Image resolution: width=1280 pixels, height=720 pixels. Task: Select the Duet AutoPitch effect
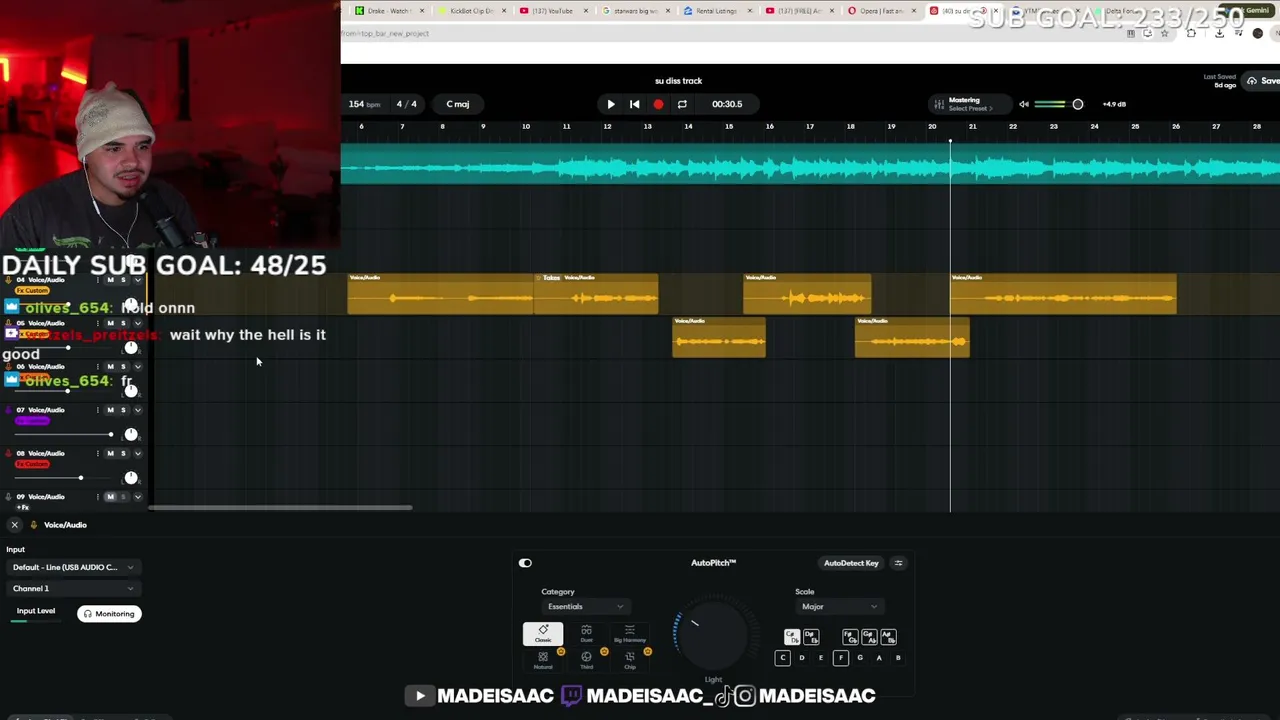coord(586,634)
